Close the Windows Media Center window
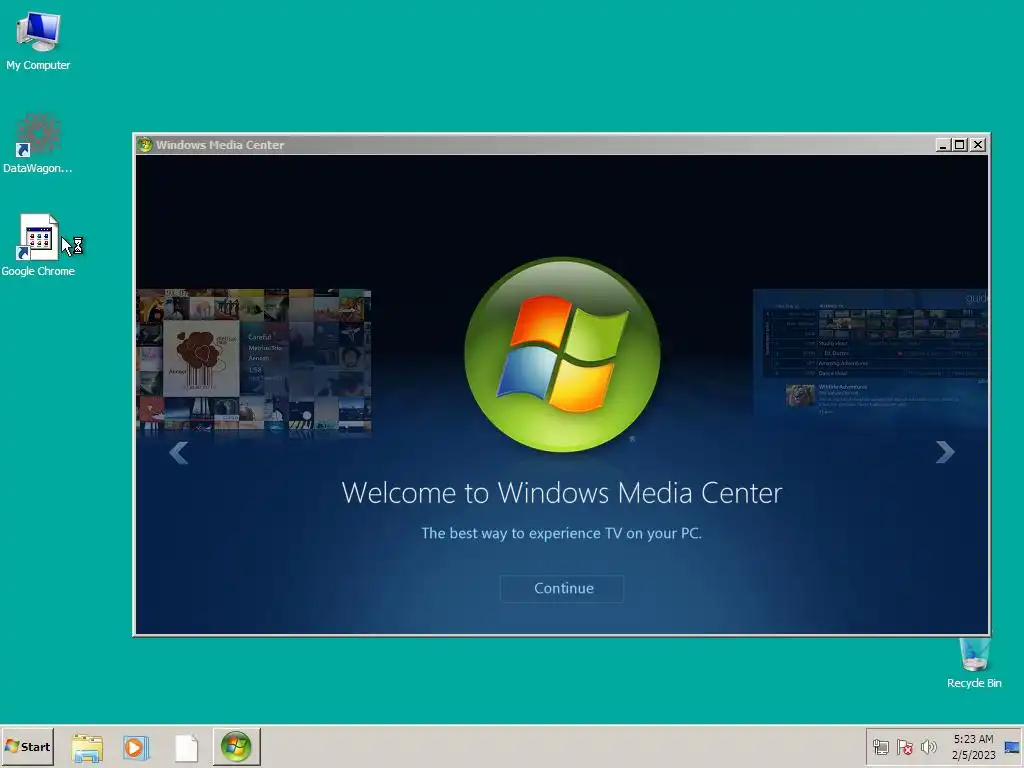This screenshot has width=1024, height=768. (978, 145)
